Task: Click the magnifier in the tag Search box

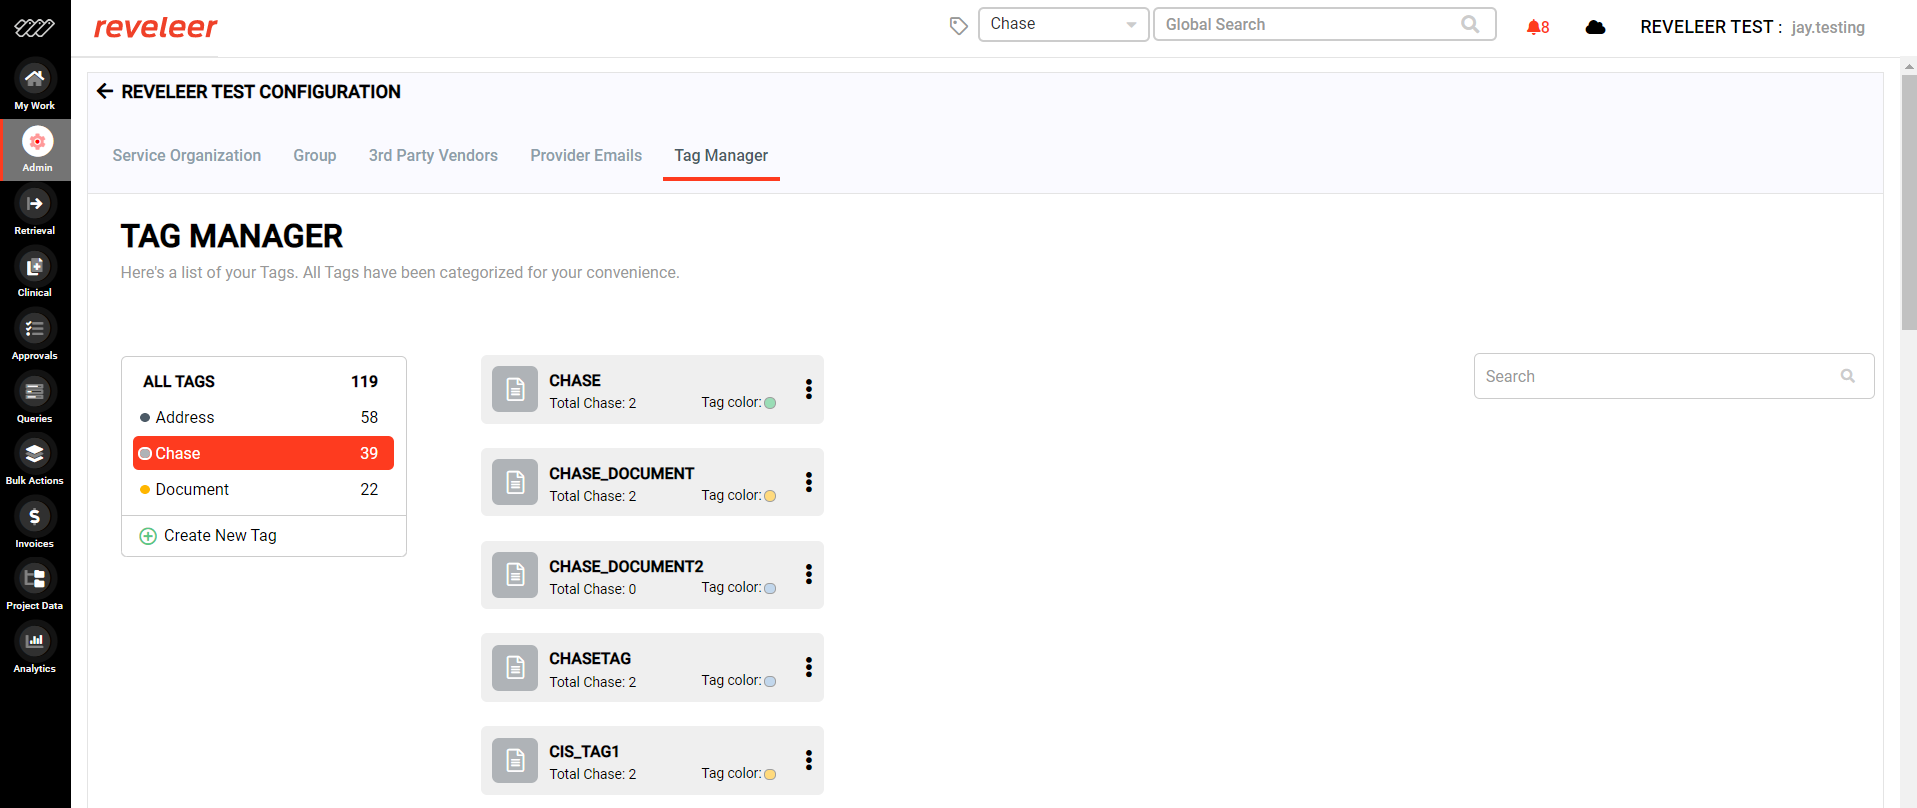Action: (1848, 376)
